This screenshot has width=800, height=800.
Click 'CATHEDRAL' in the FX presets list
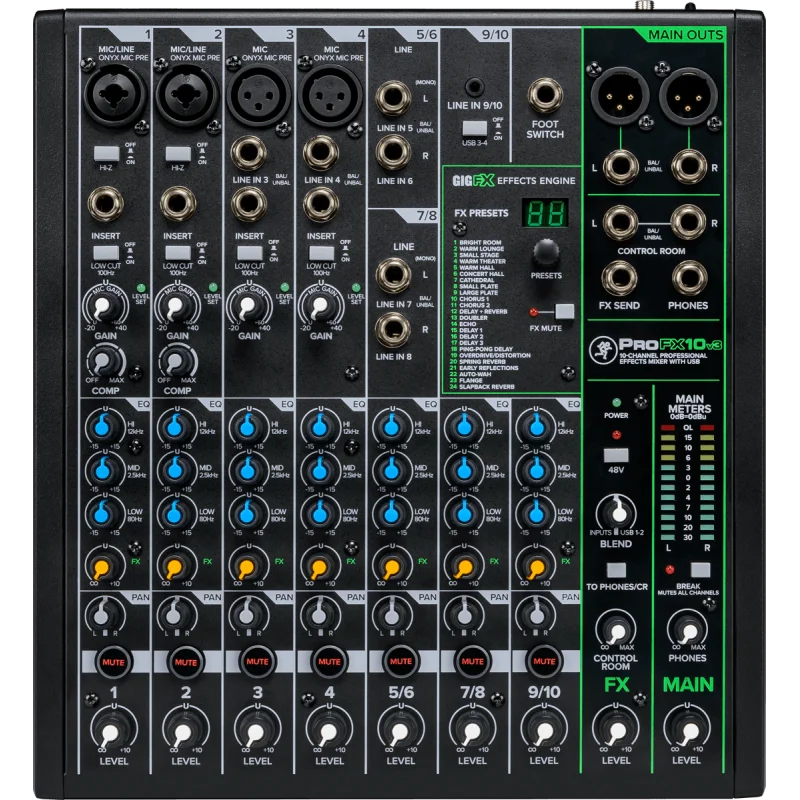click(x=477, y=280)
